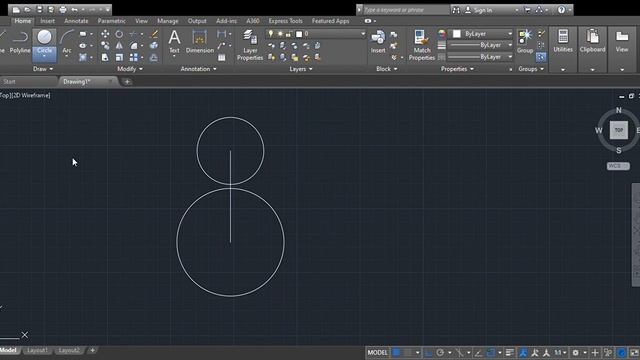640x360 pixels.
Task: Expand the Block panel
Action: pyautogui.click(x=387, y=69)
